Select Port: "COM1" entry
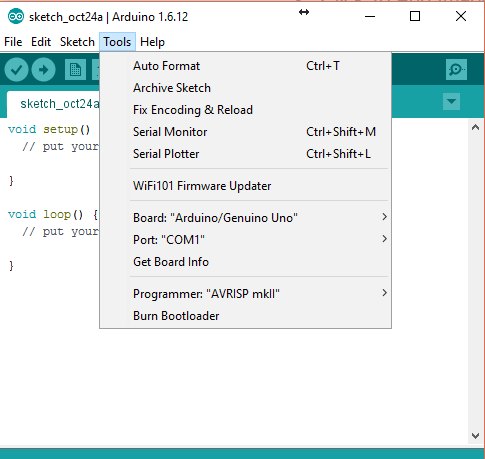This screenshot has height=459, width=485. coord(245,240)
